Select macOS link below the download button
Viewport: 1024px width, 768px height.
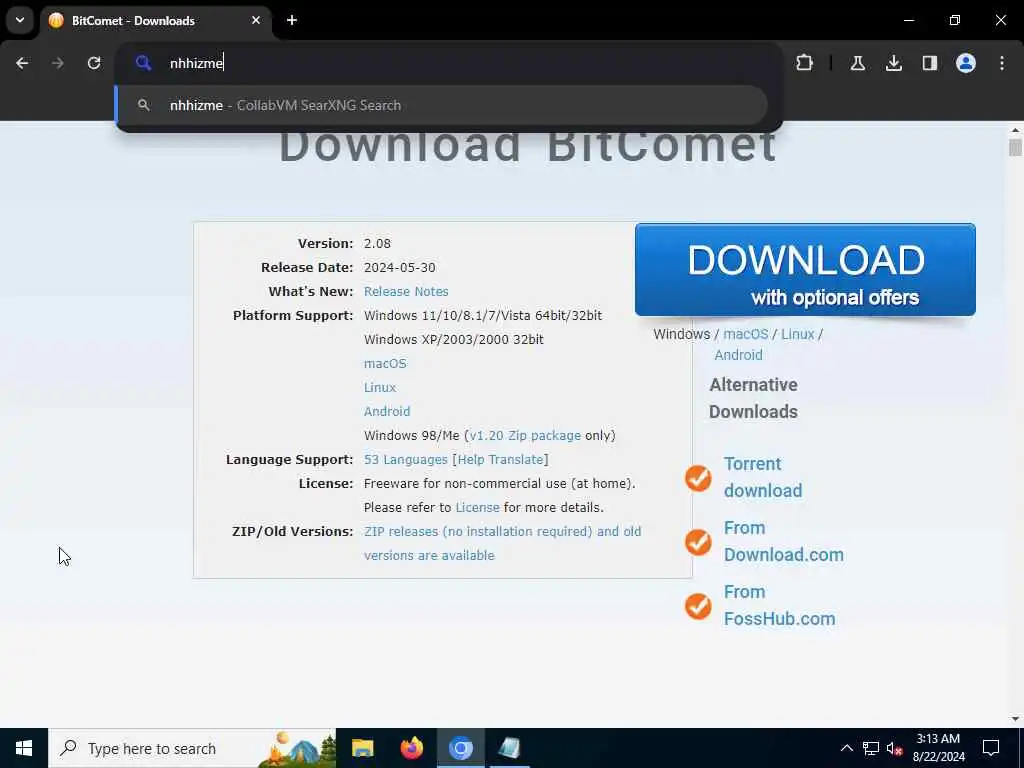746,334
